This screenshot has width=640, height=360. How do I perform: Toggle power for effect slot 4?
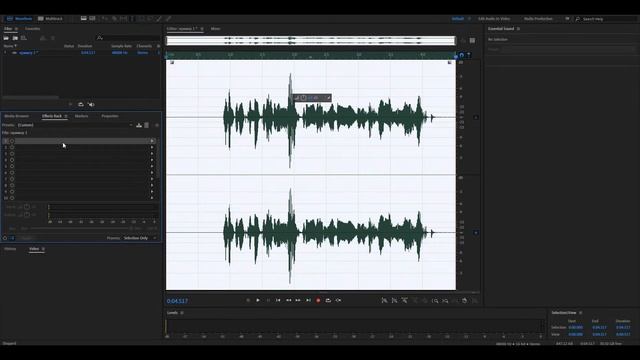[x=12, y=160]
